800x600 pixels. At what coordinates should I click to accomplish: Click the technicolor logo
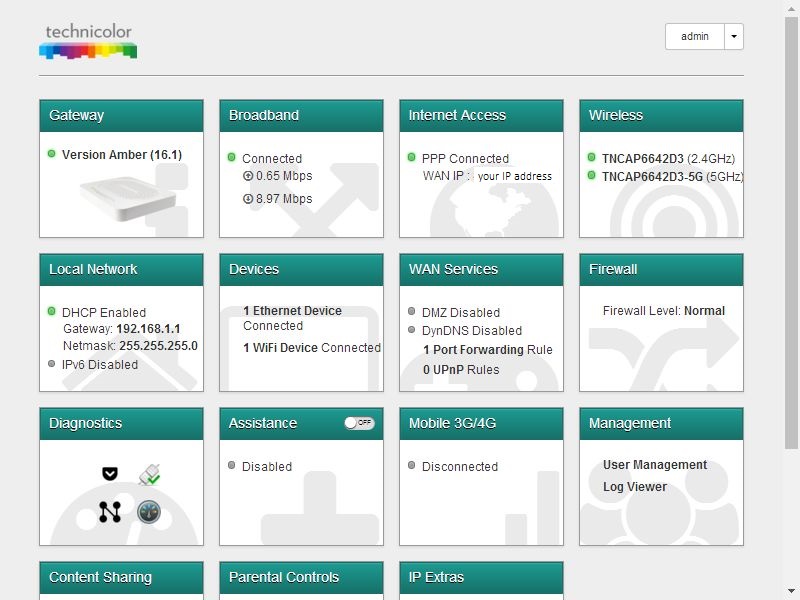pos(88,41)
